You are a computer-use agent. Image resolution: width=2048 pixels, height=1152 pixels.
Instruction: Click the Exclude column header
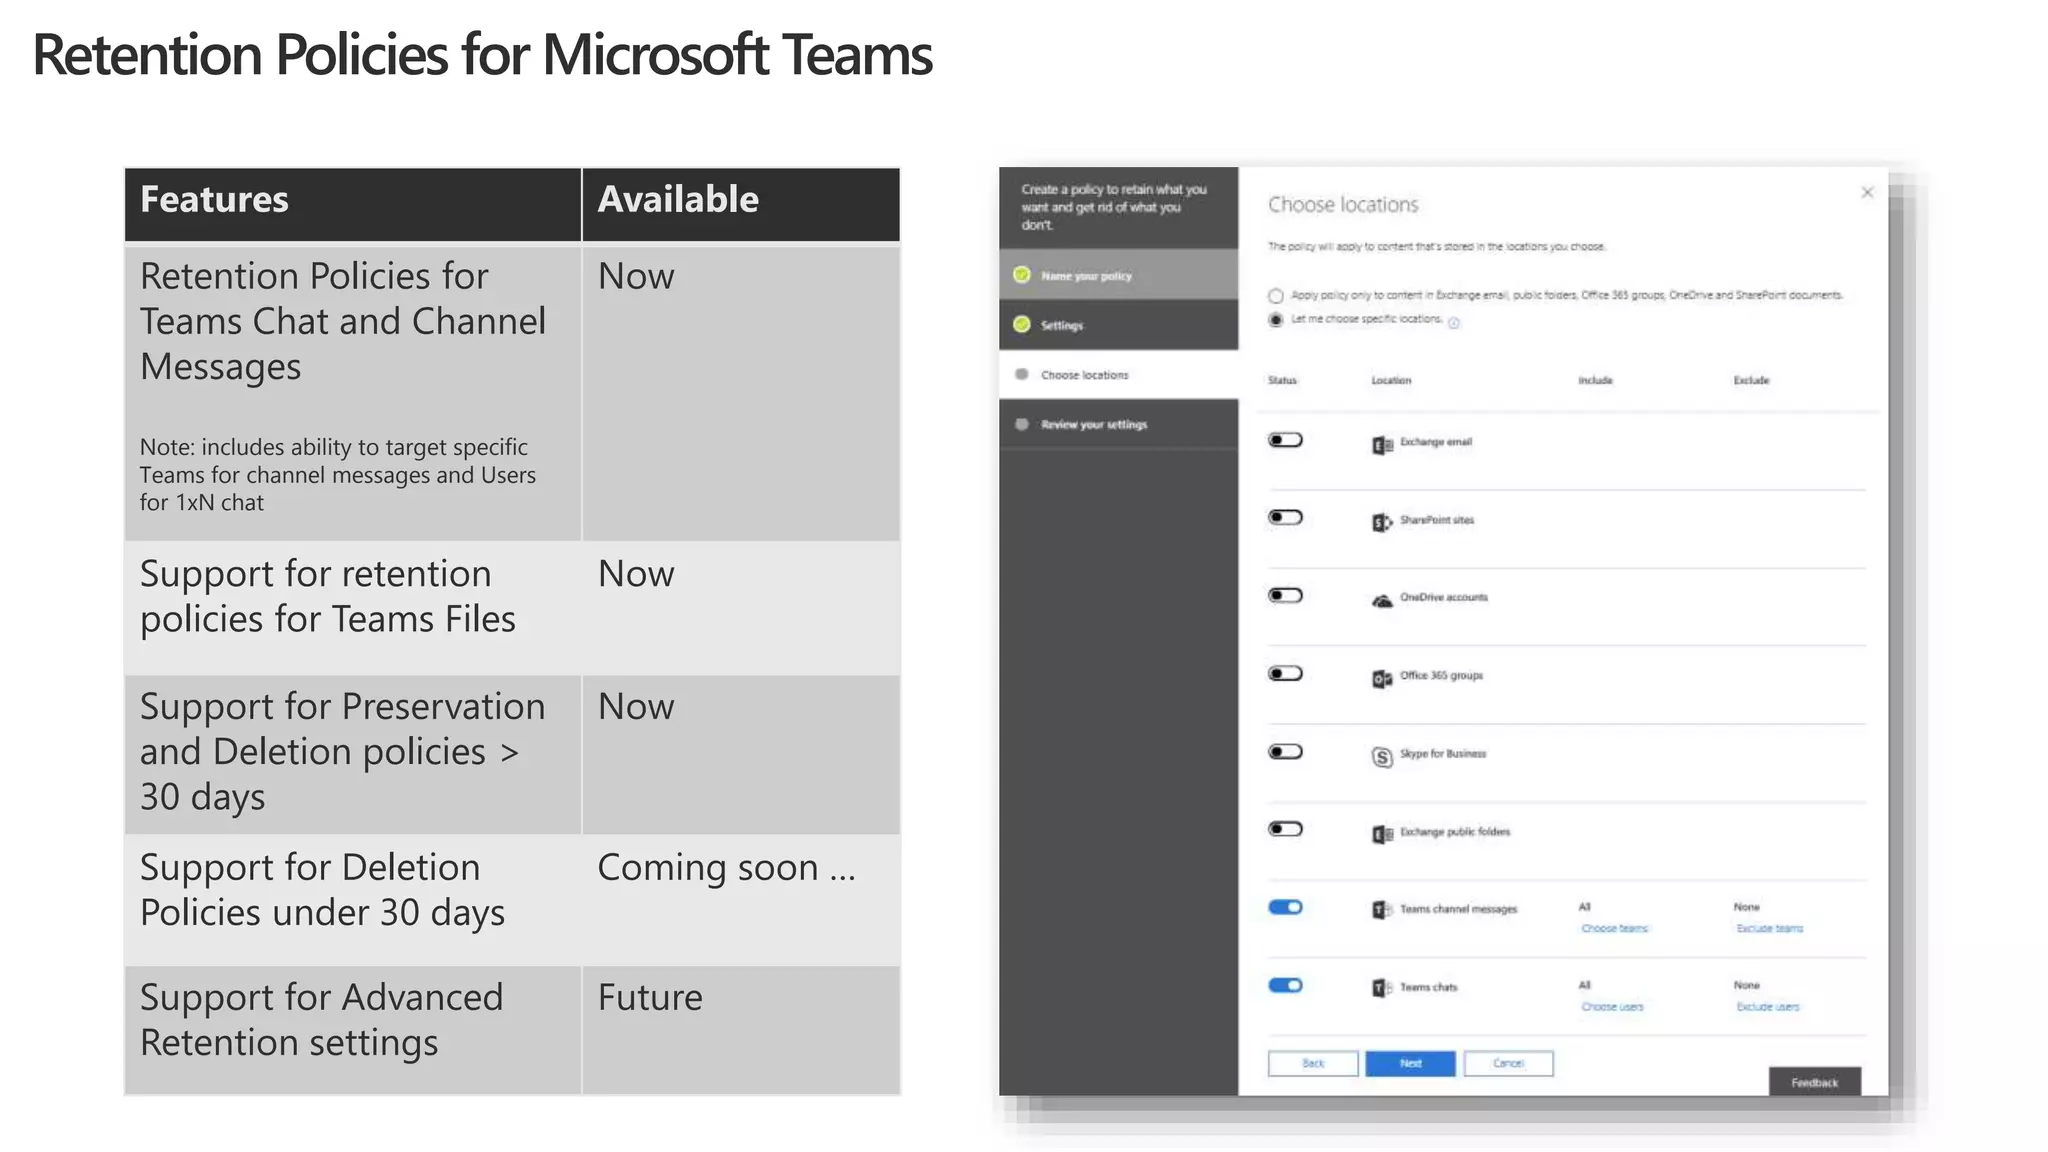[x=1751, y=380]
